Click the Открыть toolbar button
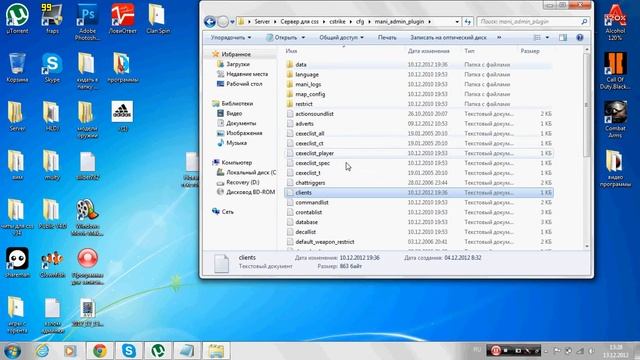 tap(282, 38)
